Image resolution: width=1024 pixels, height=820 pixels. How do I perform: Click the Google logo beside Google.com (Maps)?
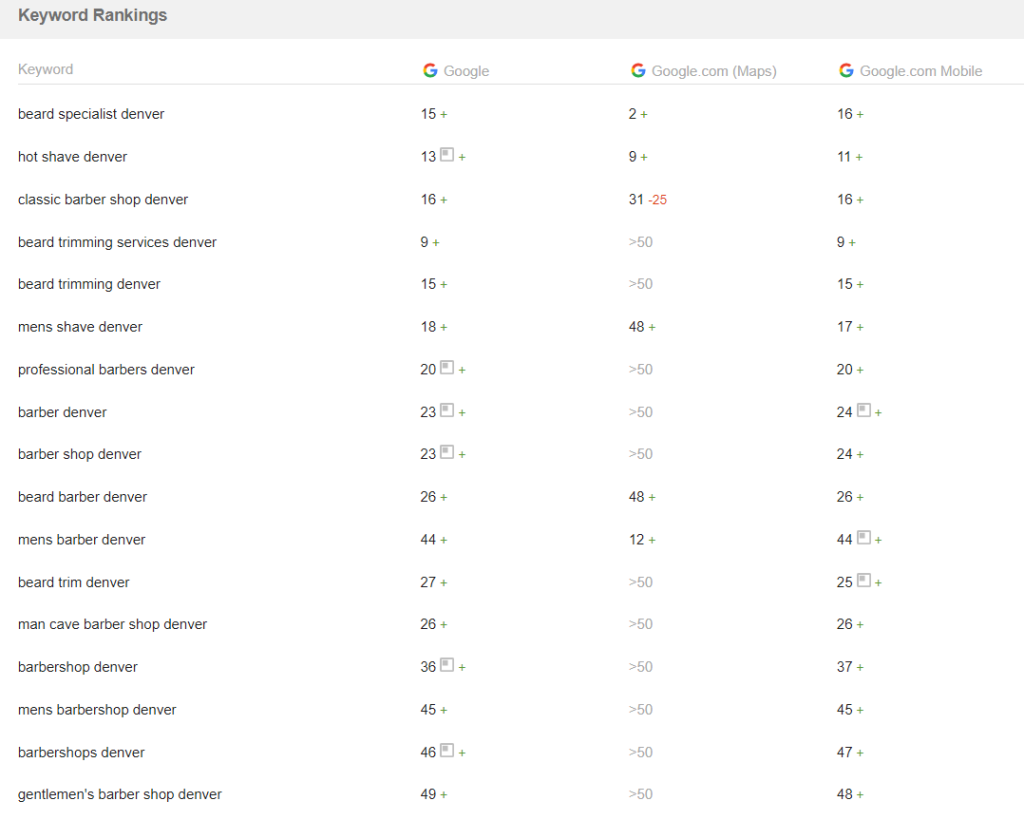tap(638, 70)
